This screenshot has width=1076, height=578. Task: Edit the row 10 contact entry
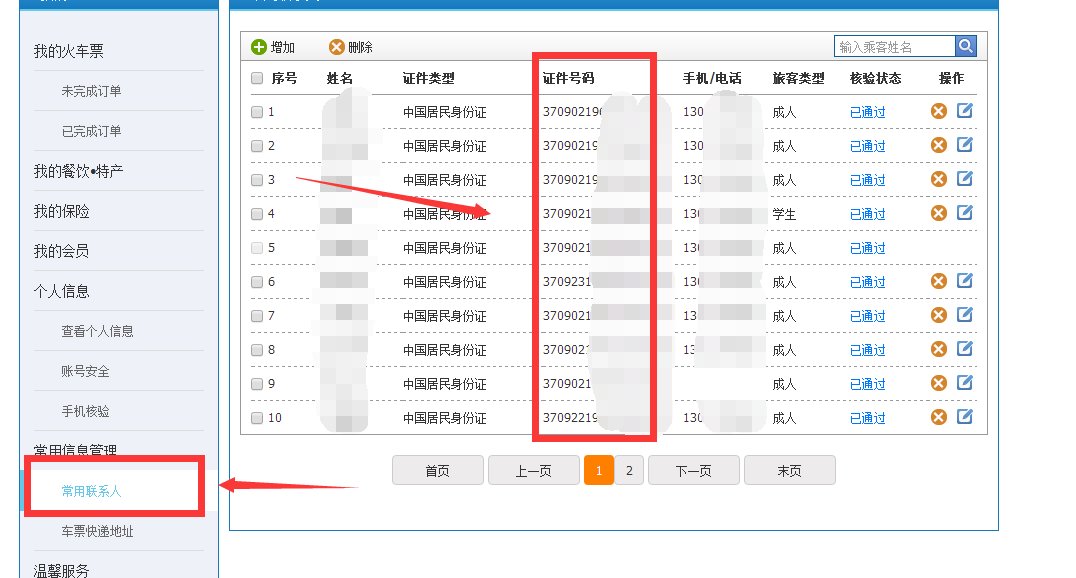pos(963,417)
